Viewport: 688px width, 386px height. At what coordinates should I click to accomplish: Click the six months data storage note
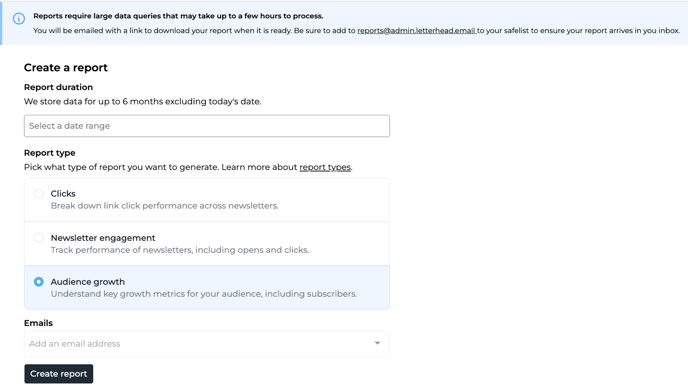pos(143,101)
